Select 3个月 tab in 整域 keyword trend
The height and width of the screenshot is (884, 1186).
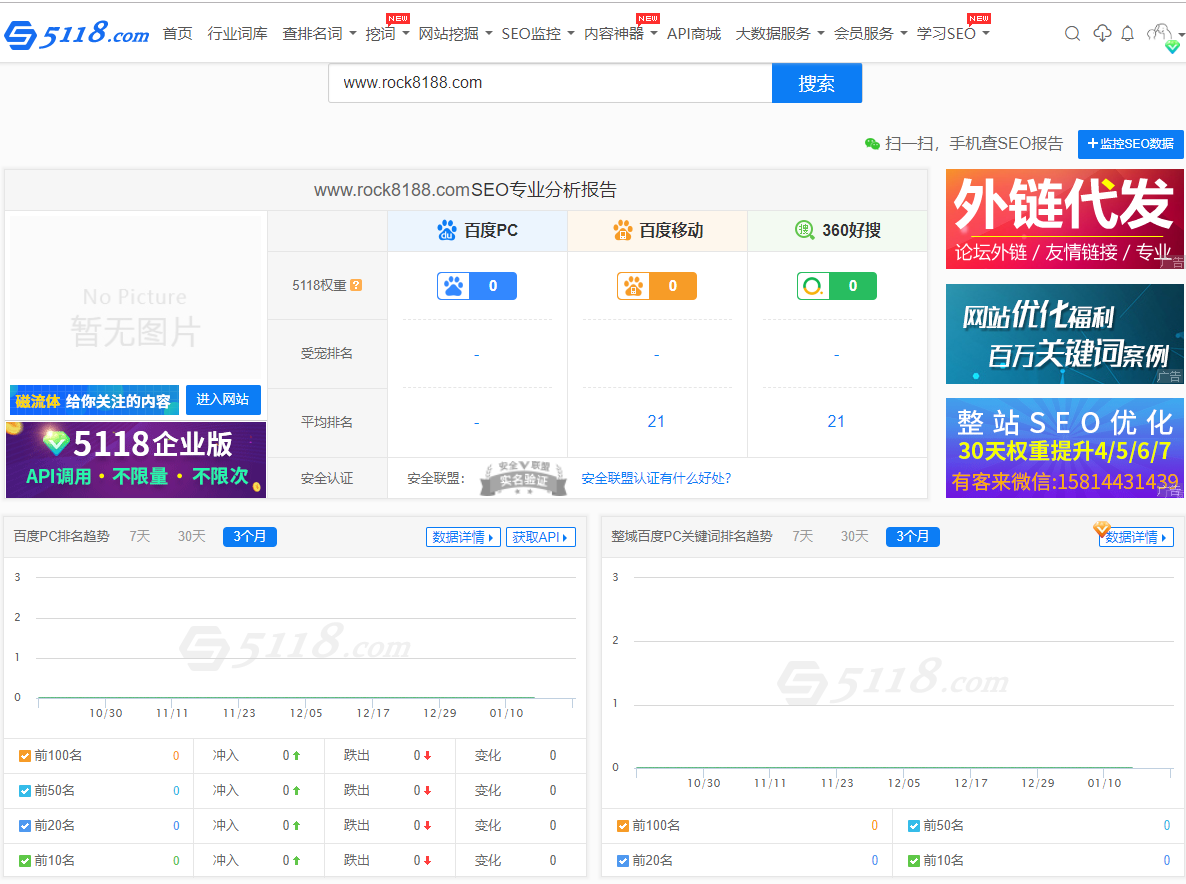coord(913,536)
